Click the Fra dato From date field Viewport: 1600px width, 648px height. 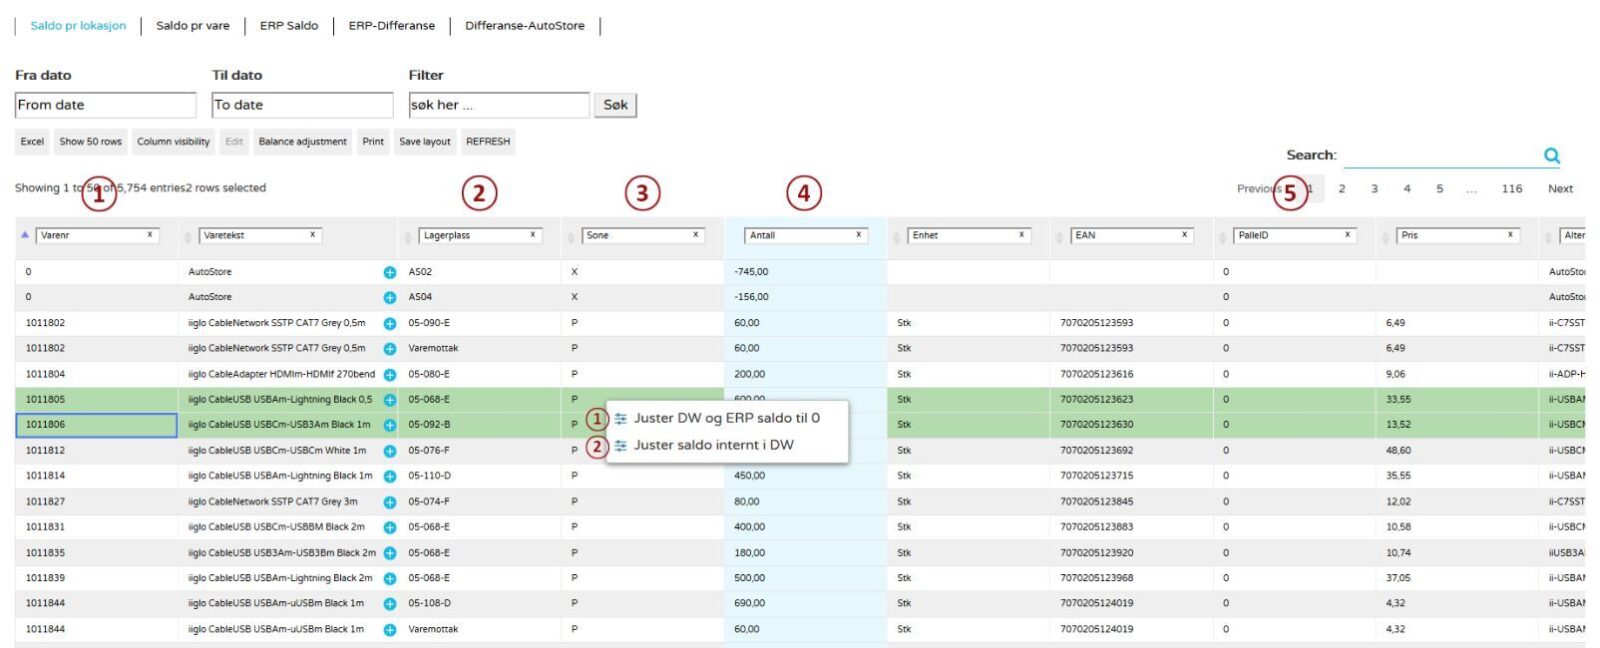click(x=105, y=105)
